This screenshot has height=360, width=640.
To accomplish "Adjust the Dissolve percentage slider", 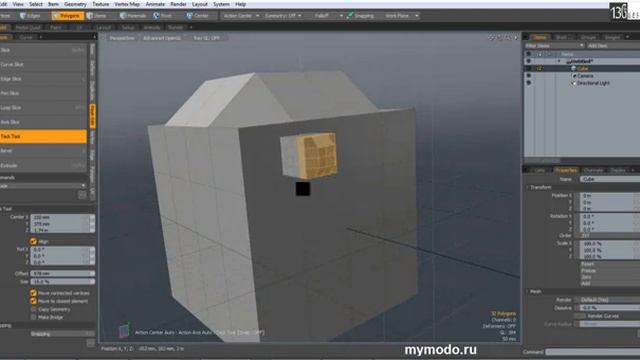I will tap(610, 308).
